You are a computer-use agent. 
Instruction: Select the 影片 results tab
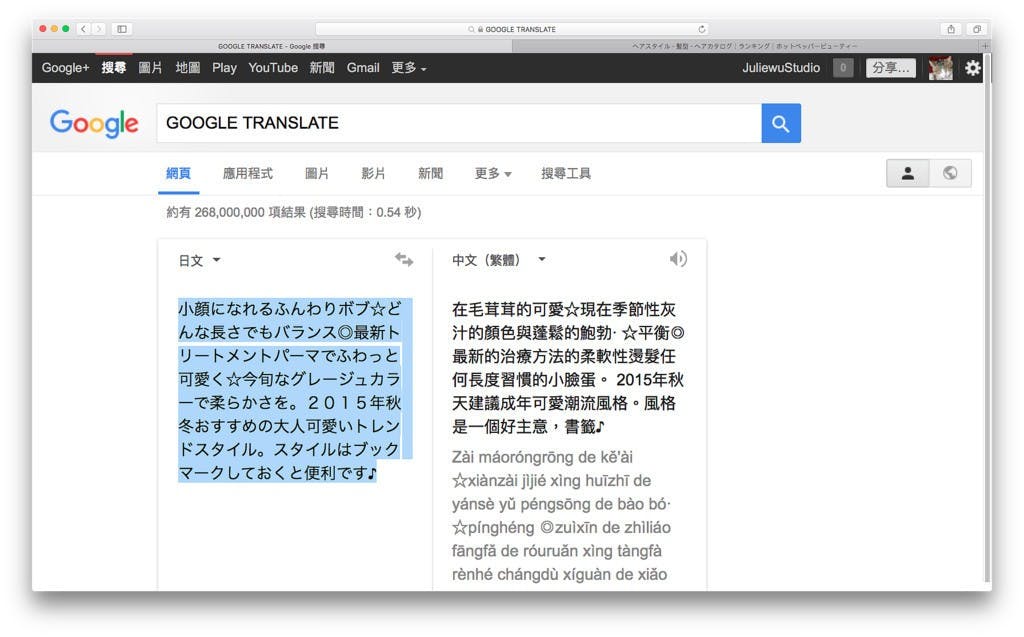[x=374, y=173]
